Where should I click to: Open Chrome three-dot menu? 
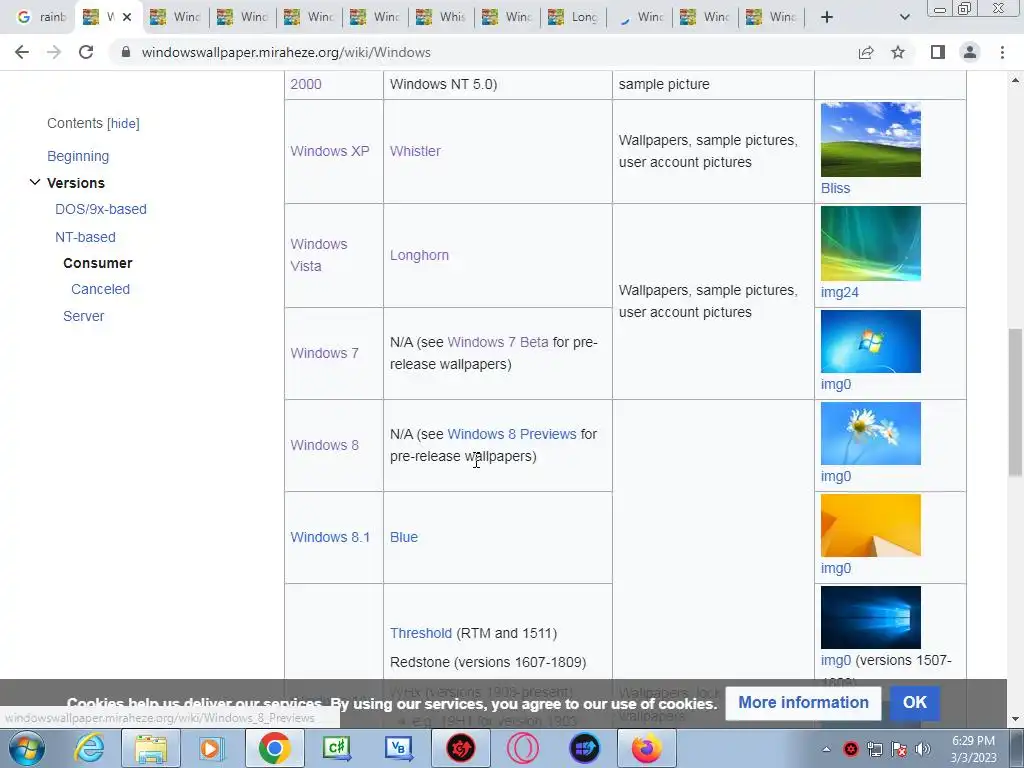[1002, 52]
